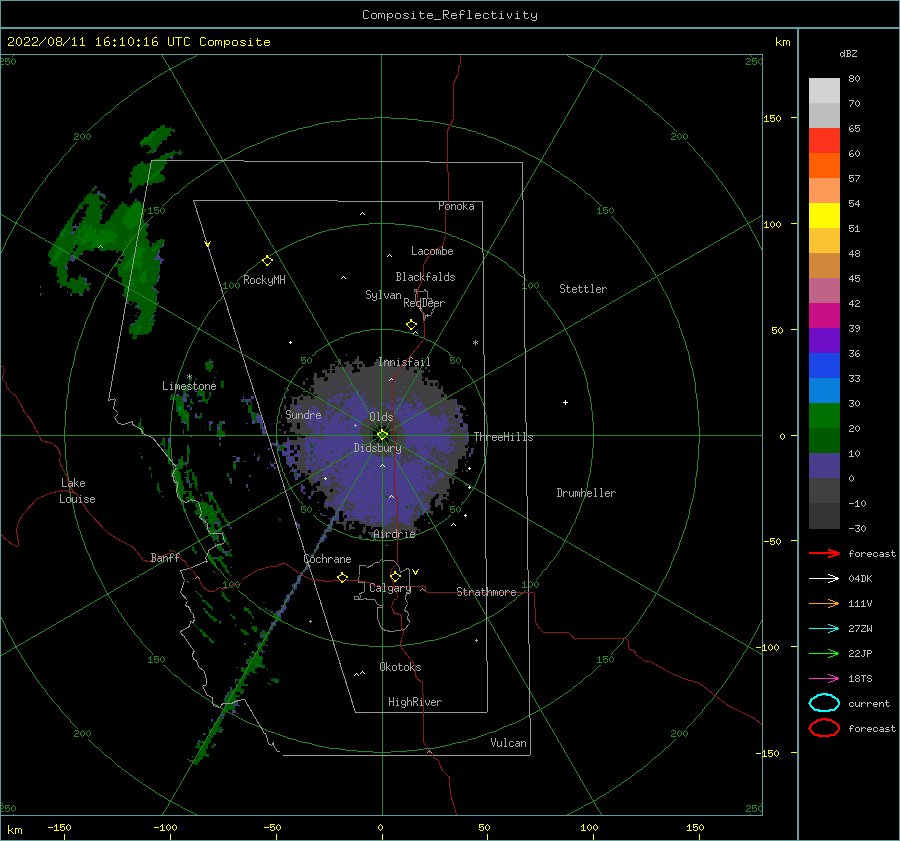Click the 04DK legend text
The width and height of the screenshot is (900, 841).
tap(860, 579)
